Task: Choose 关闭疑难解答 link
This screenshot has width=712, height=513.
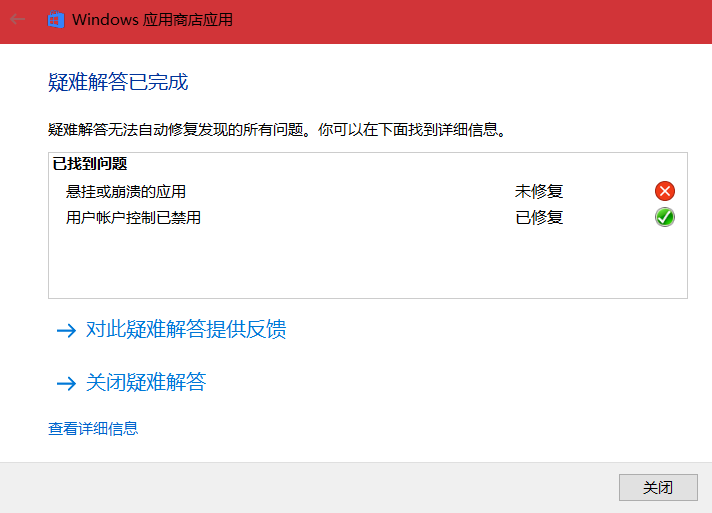Action: (x=146, y=382)
